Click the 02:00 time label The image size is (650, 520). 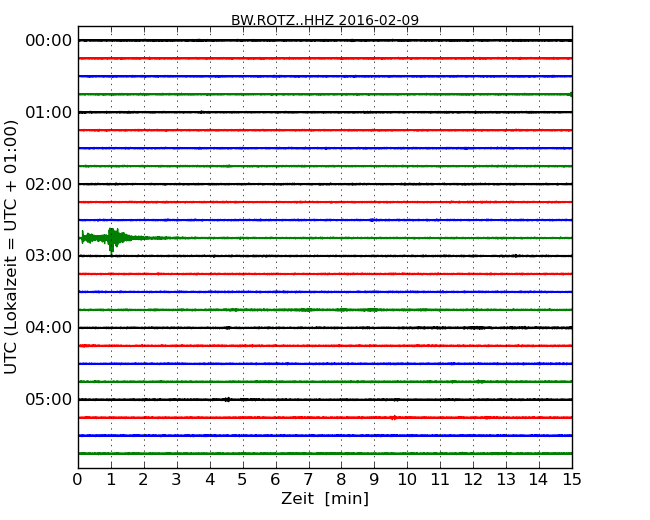(49, 184)
